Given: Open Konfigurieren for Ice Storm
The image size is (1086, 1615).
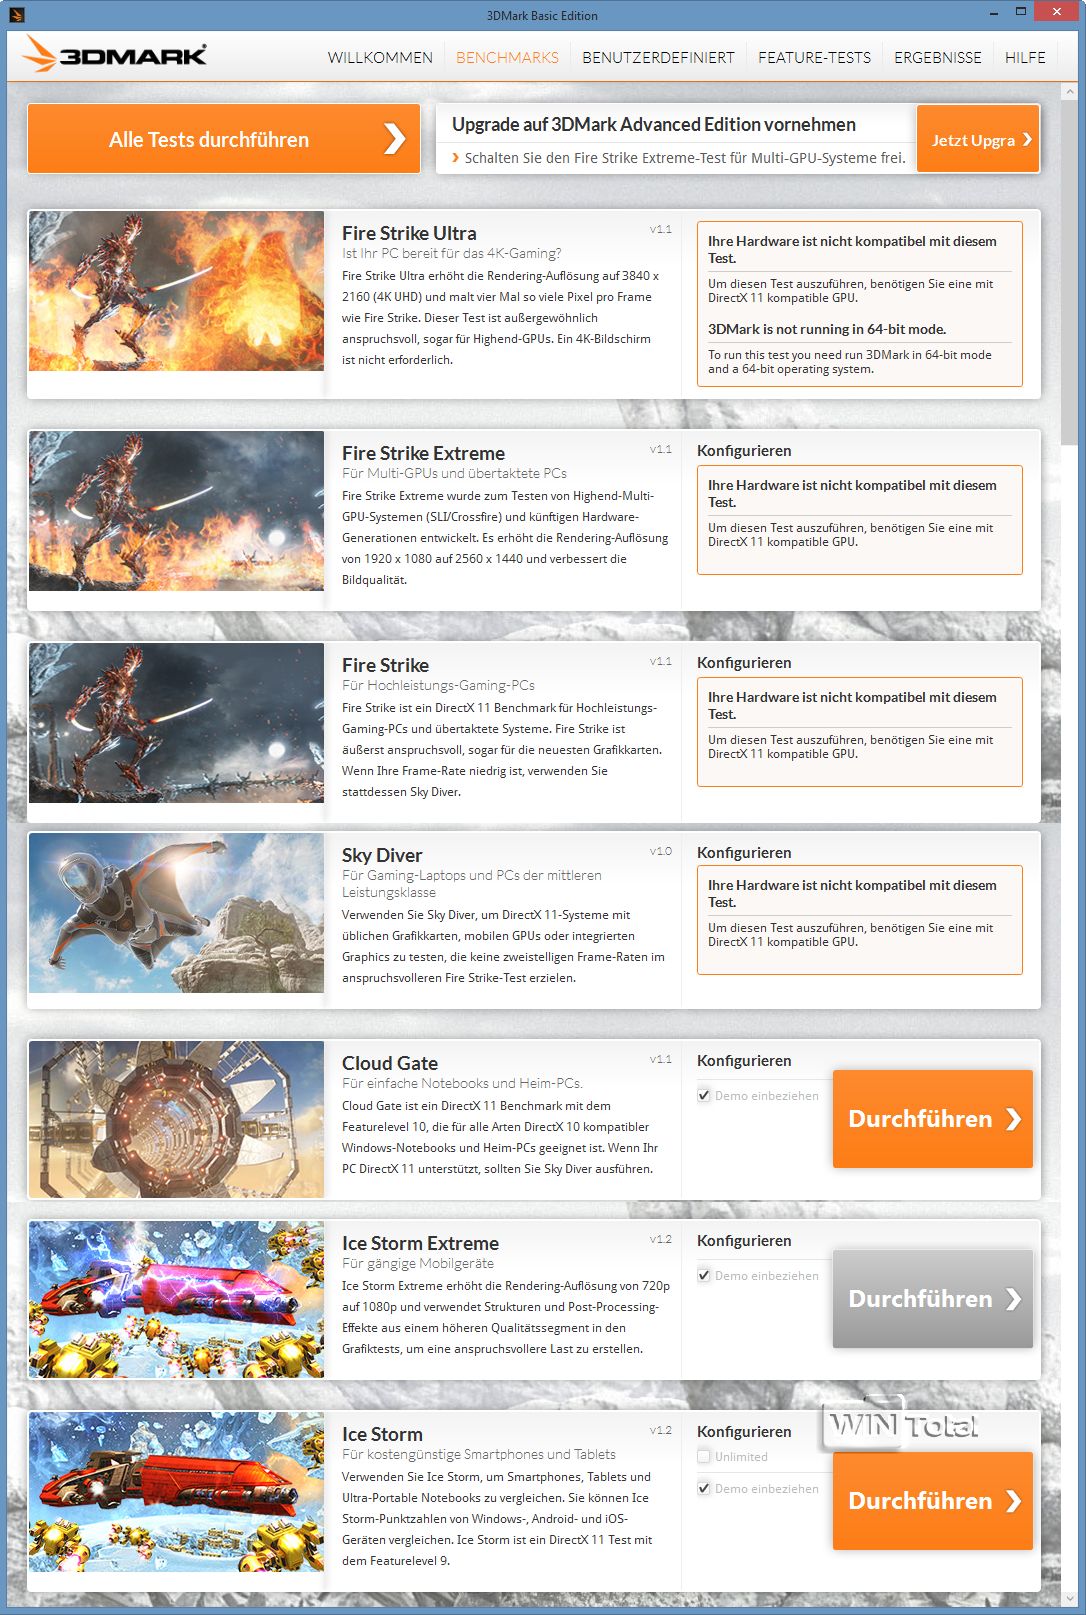Looking at the screenshot, I should (x=744, y=1432).
